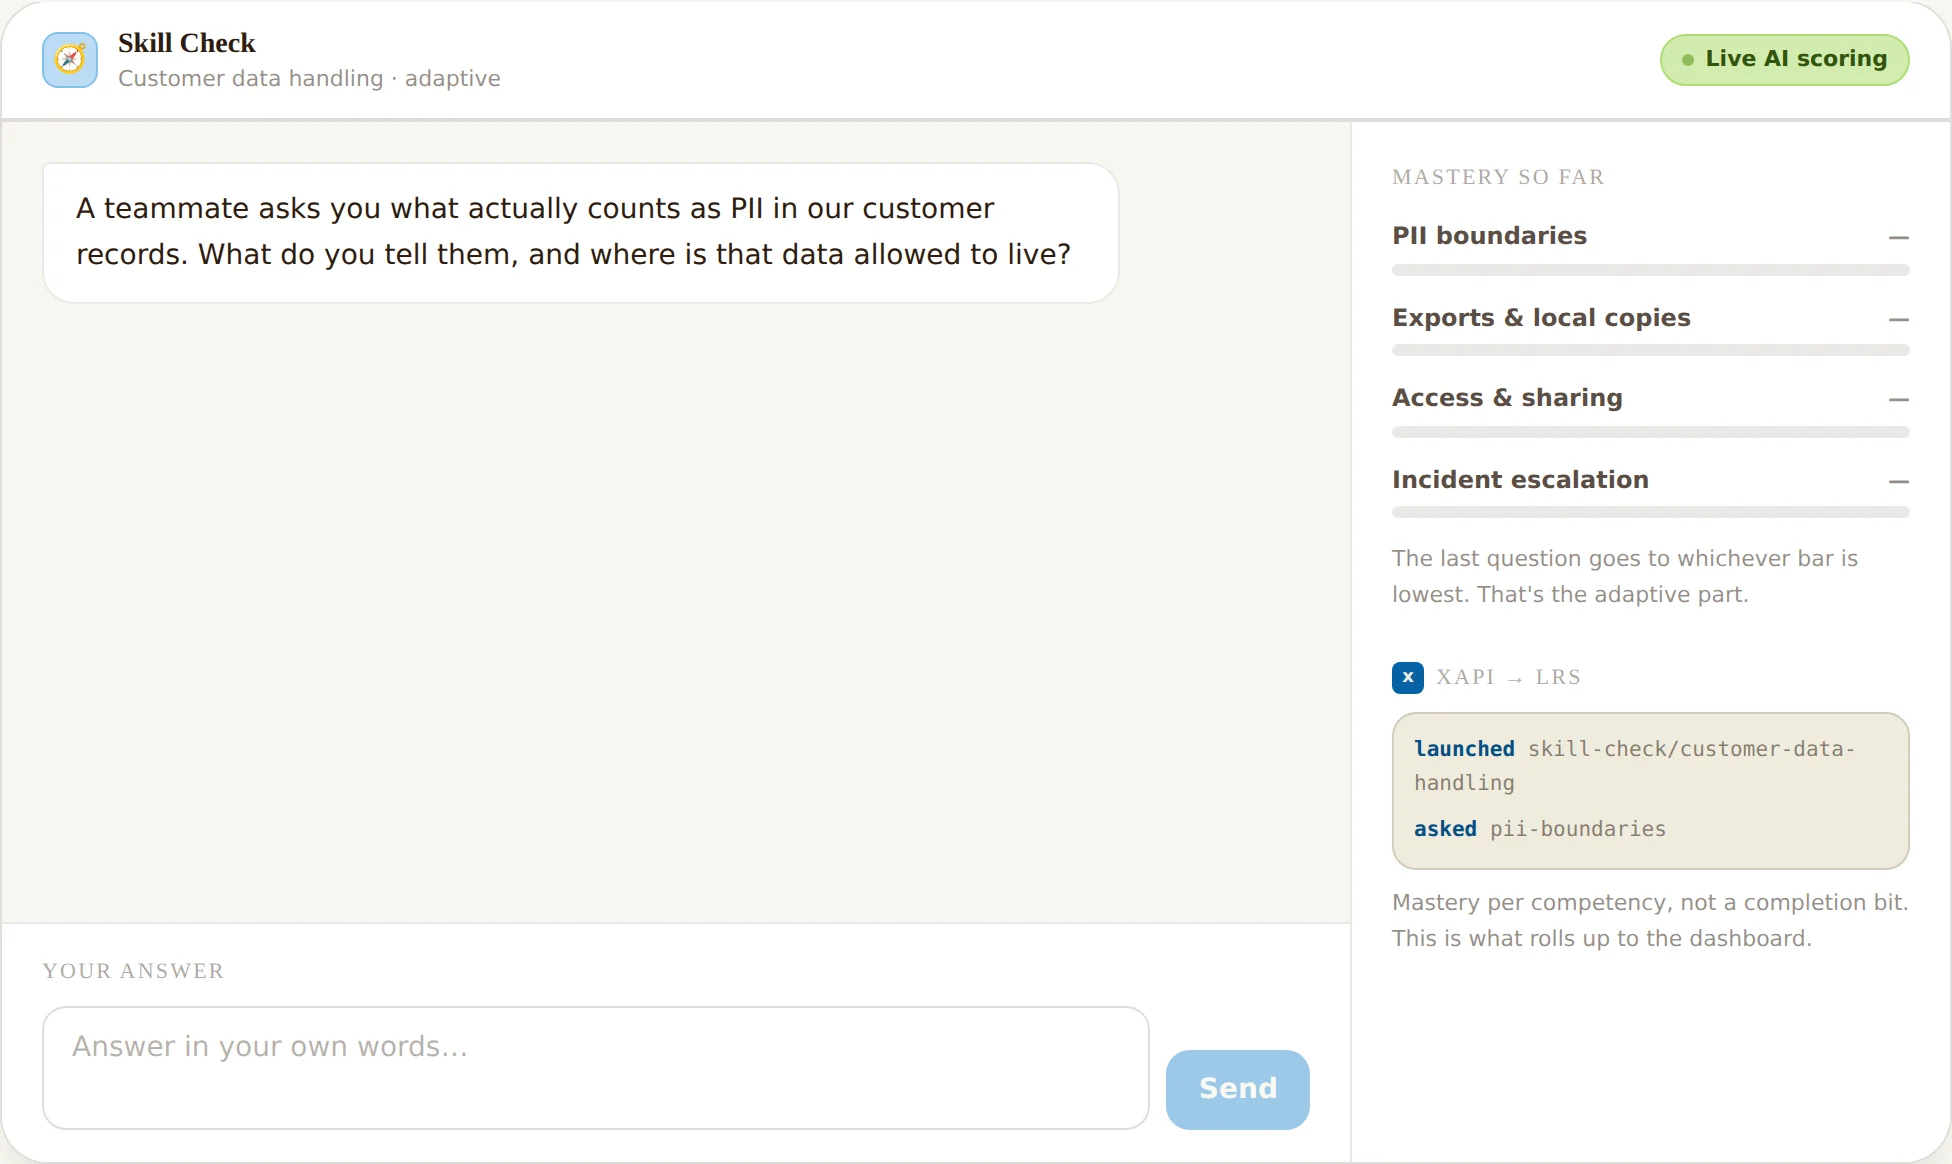Image resolution: width=1952 pixels, height=1164 pixels.
Task: Select the PII boundaries competency label
Action: tap(1490, 235)
